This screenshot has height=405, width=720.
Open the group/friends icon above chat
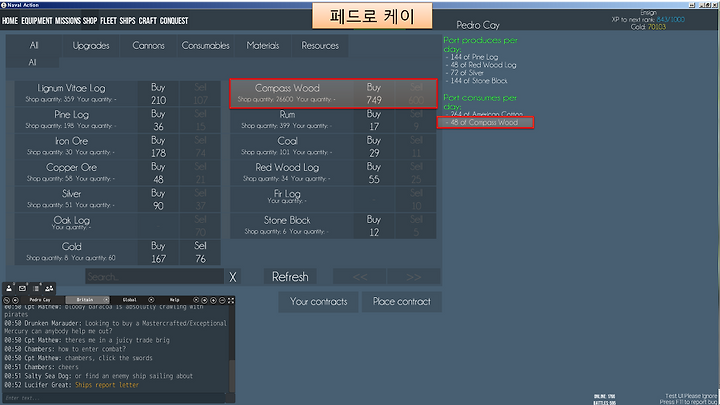point(49,288)
